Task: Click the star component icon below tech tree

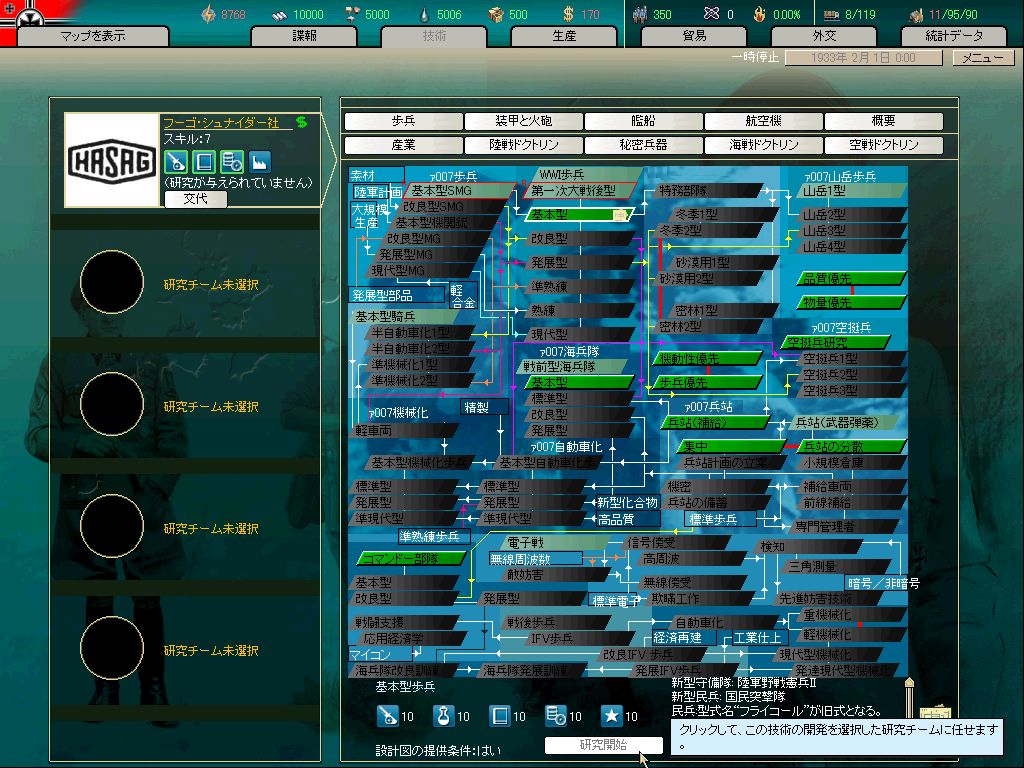Action: point(612,716)
